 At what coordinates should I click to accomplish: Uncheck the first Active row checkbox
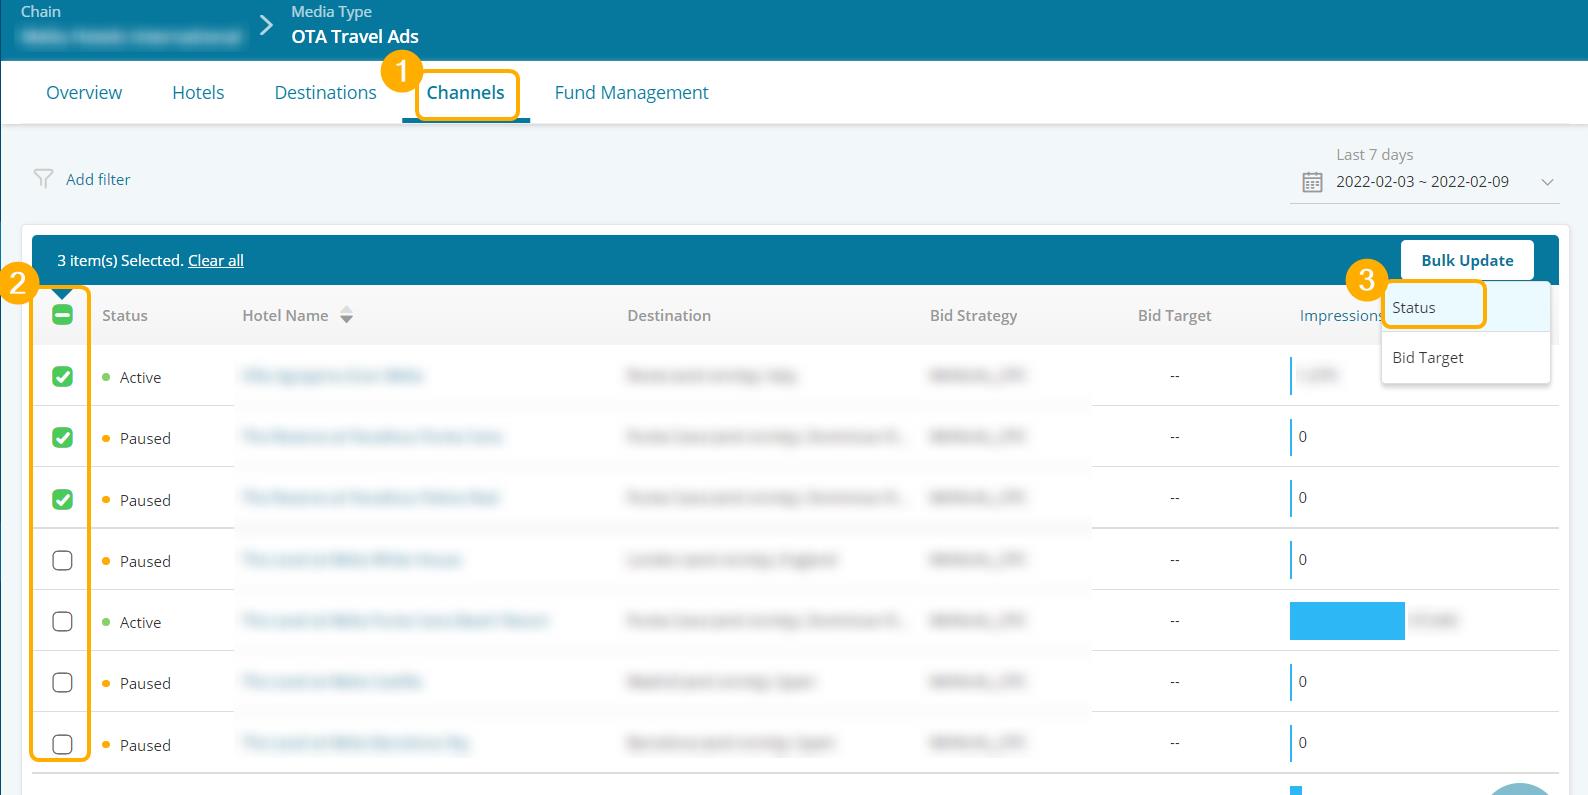click(x=62, y=377)
